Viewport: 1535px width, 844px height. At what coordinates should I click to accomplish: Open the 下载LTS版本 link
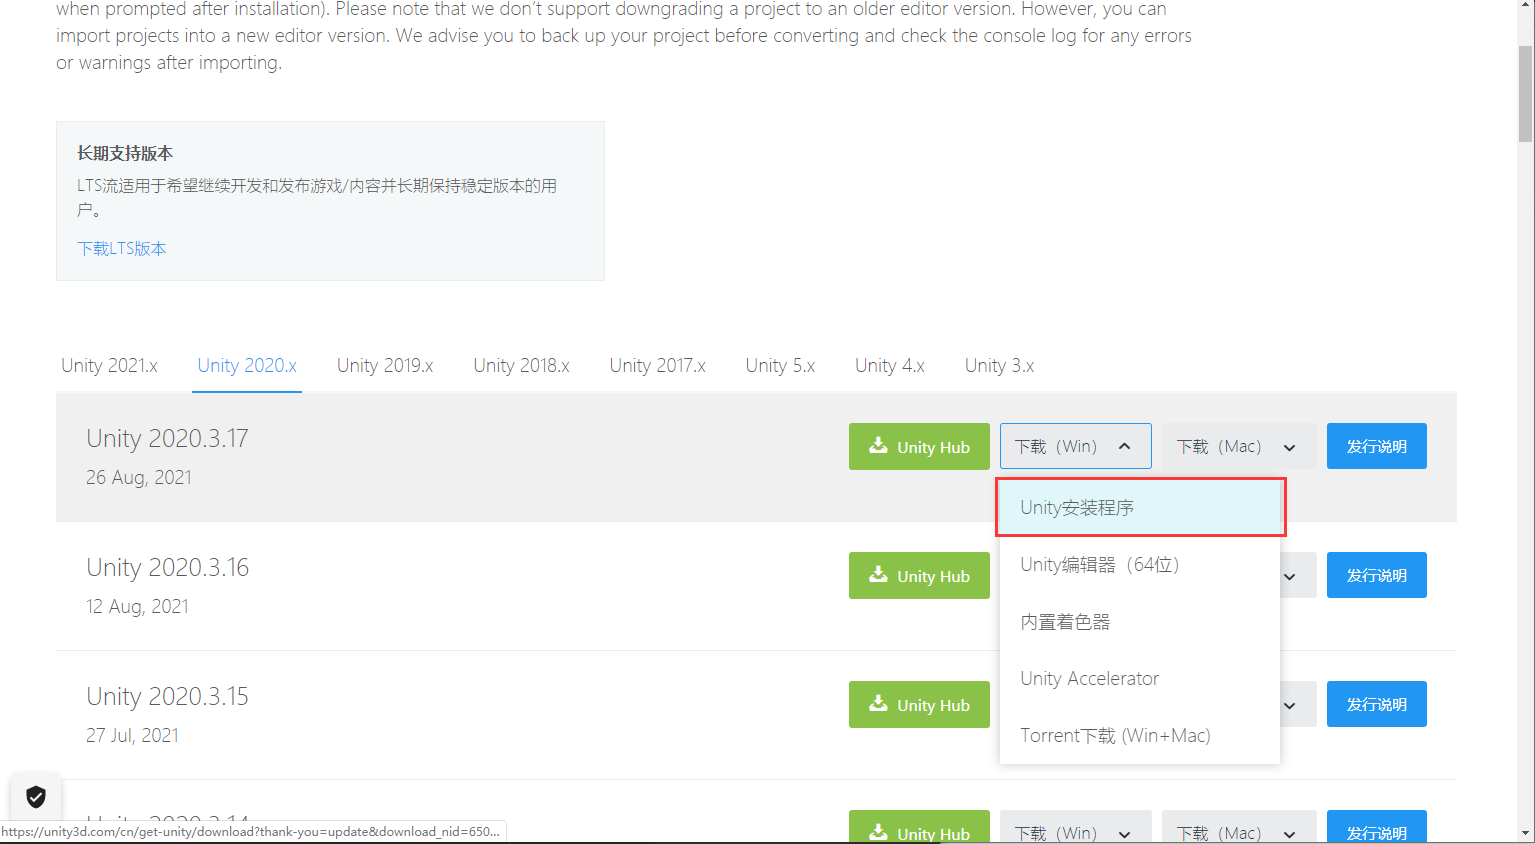pyautogui.click(x=121, y=248)
